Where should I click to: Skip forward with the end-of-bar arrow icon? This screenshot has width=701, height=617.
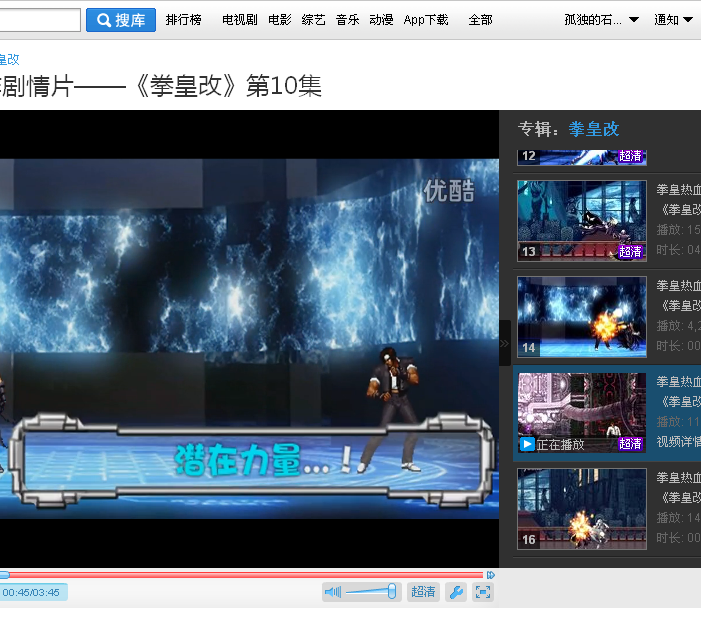[491, 575]
